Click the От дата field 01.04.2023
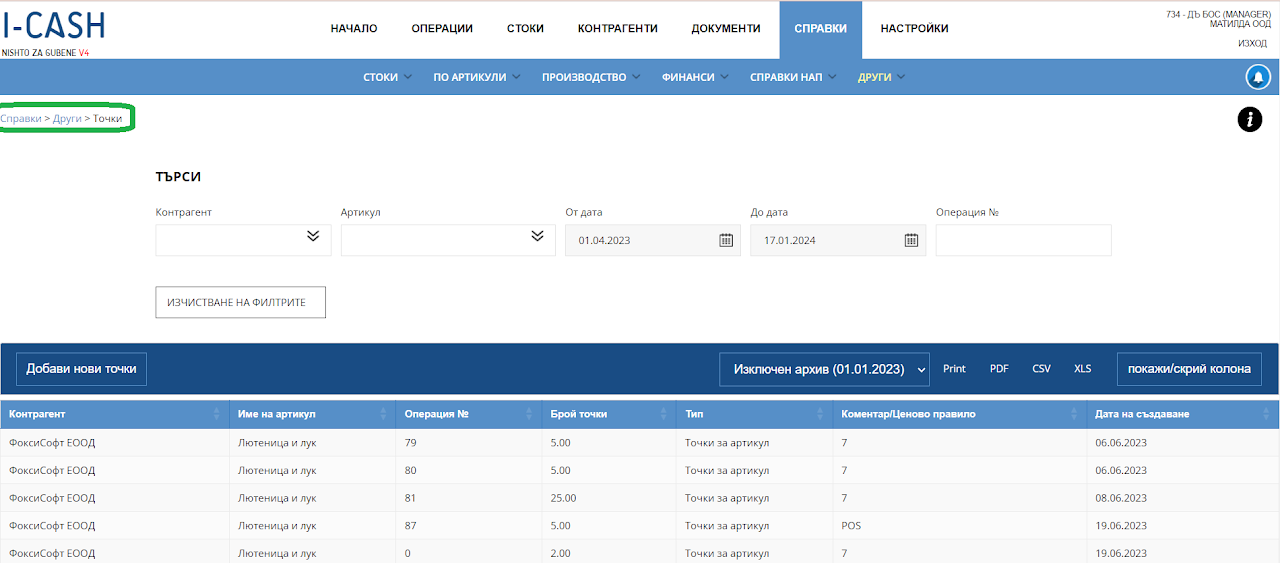This screenshot has width=1280, height=563. coord(653,240)
